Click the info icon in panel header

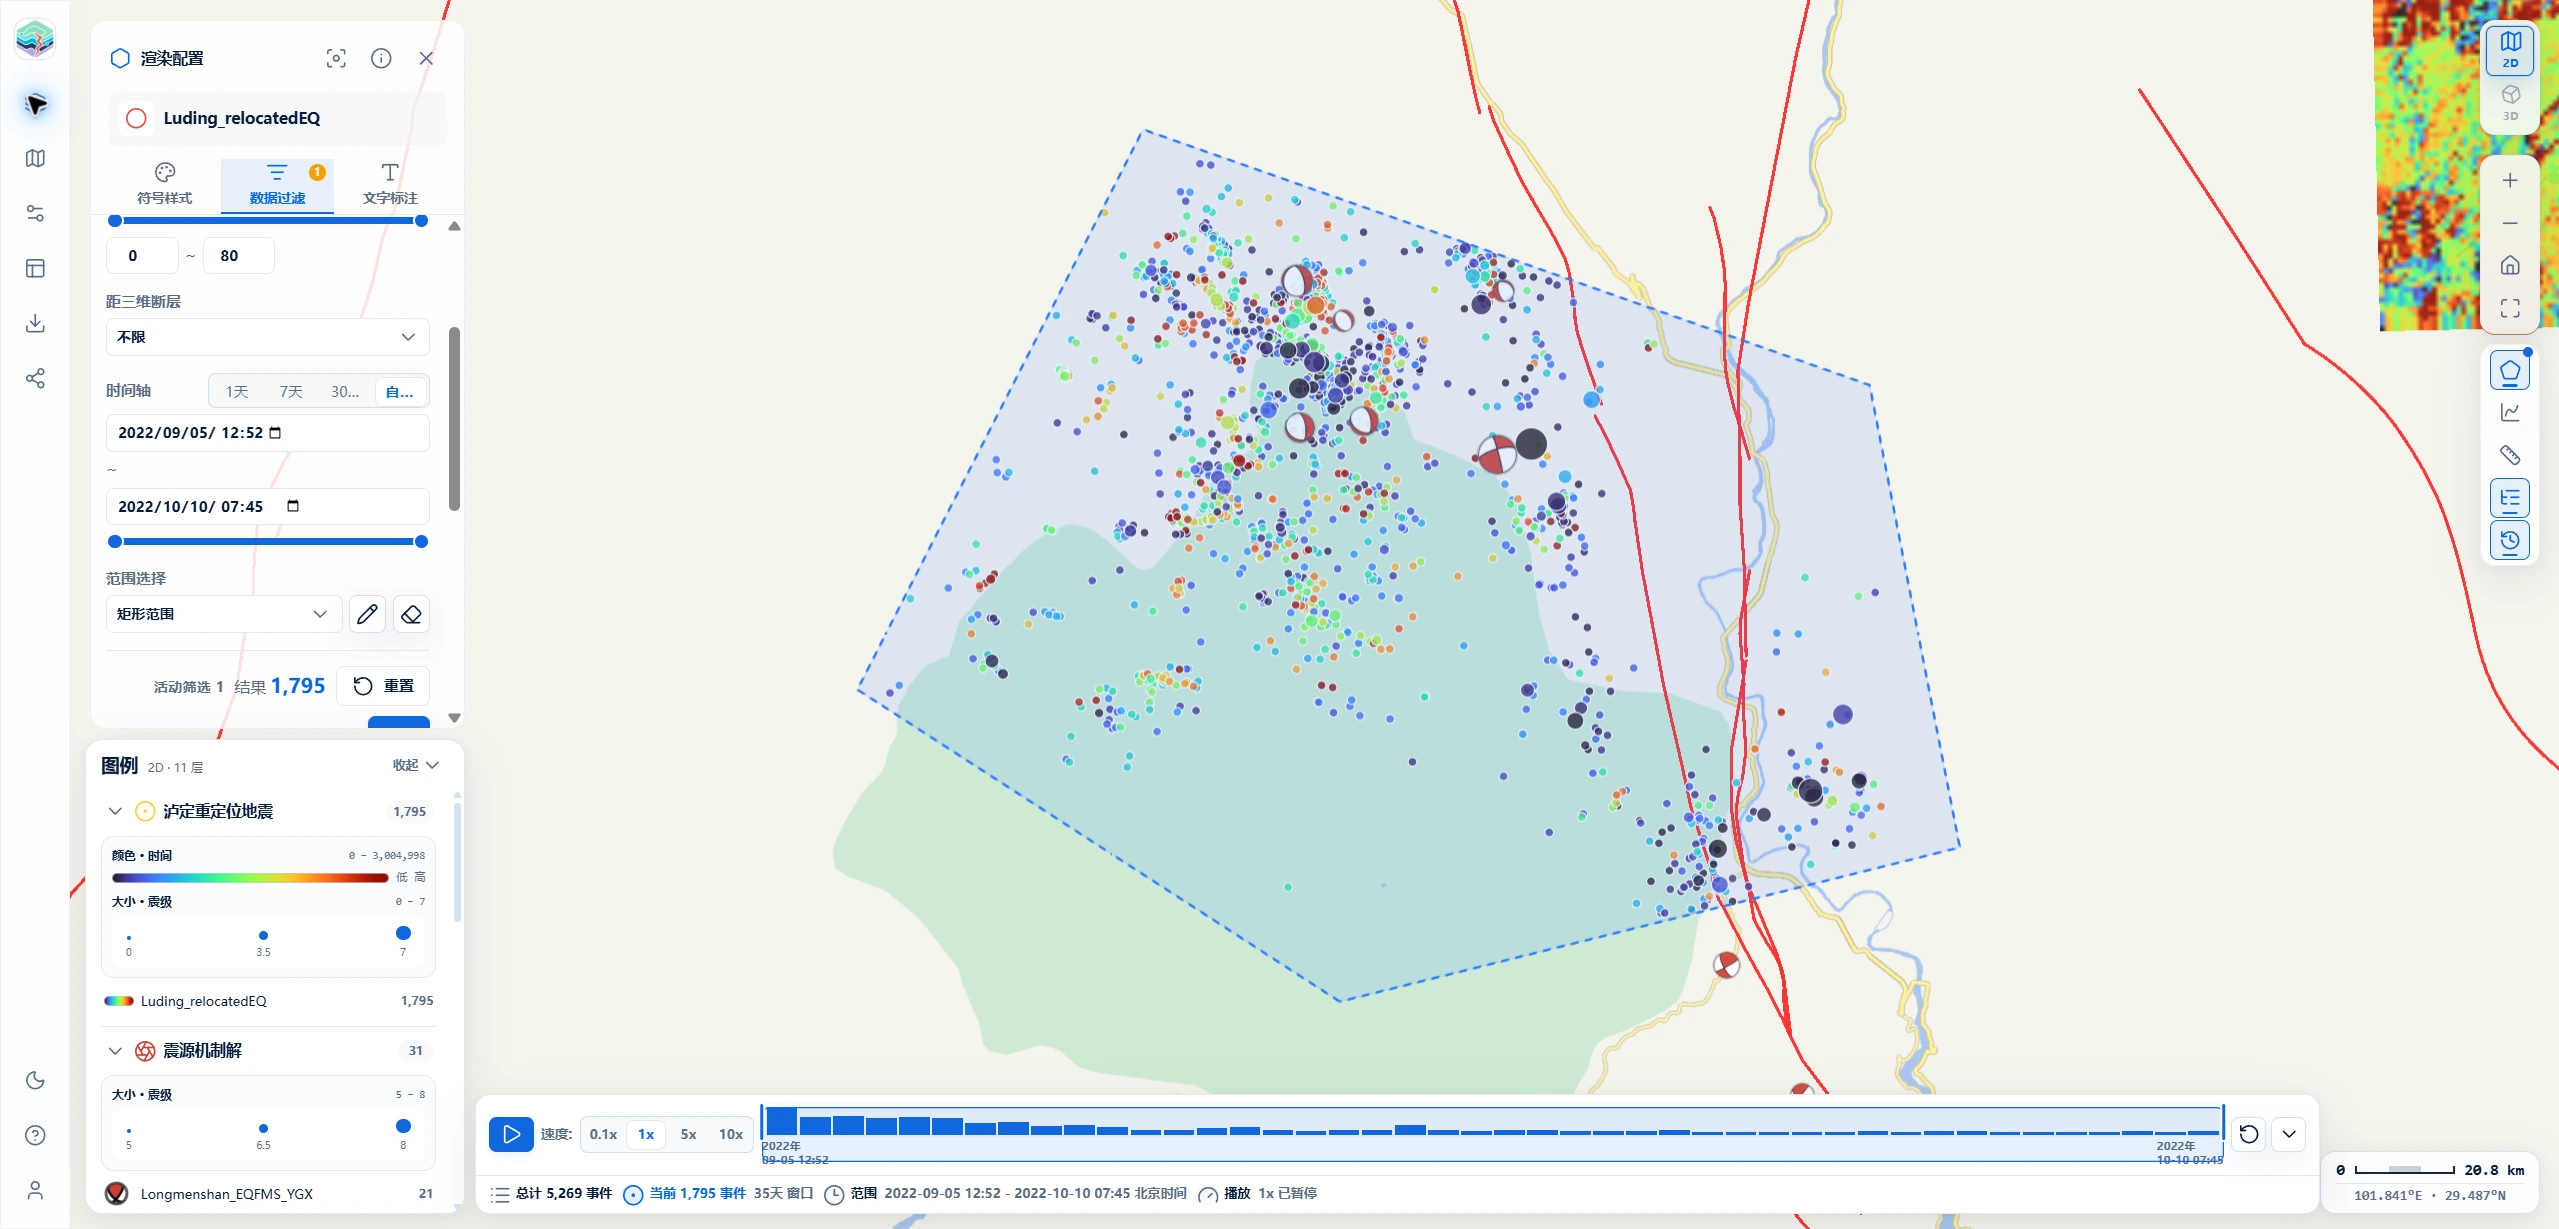click(381, 58)
